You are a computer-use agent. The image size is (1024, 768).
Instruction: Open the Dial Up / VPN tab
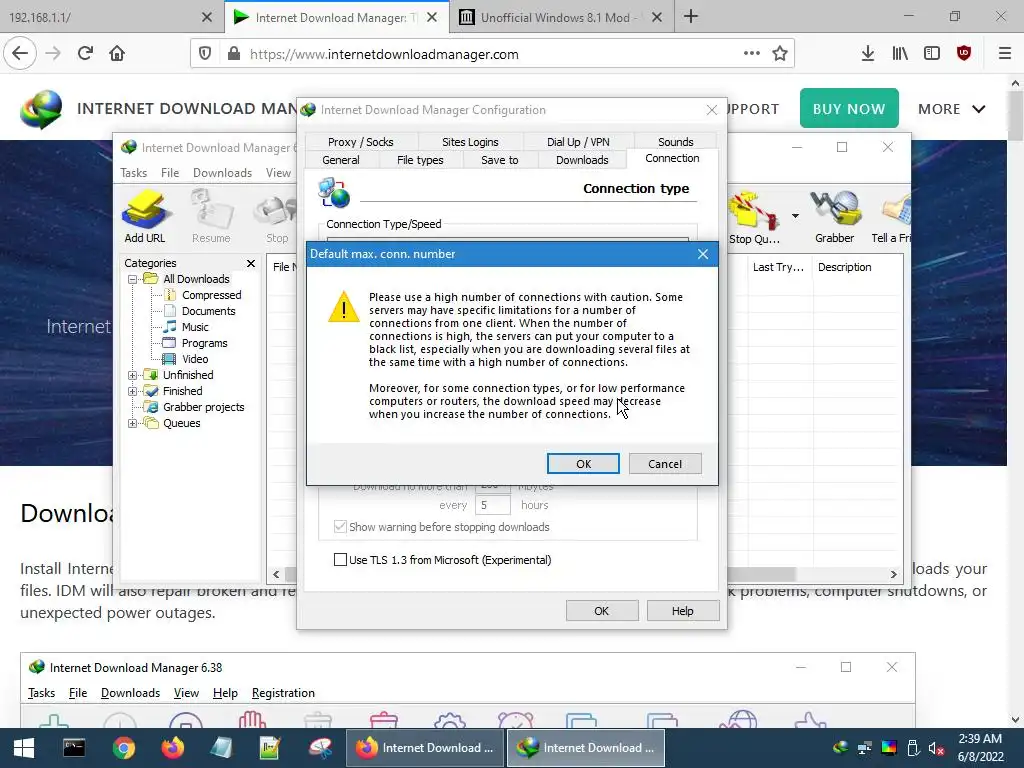578,142
